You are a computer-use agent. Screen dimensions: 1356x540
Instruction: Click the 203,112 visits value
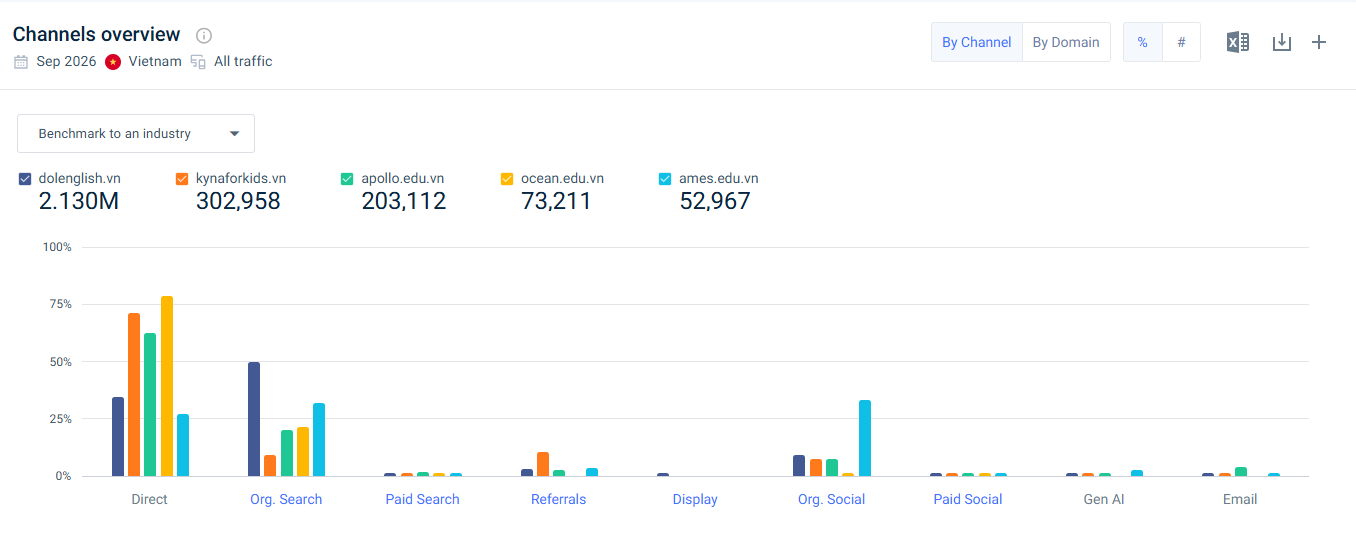(x=404, y=201)
